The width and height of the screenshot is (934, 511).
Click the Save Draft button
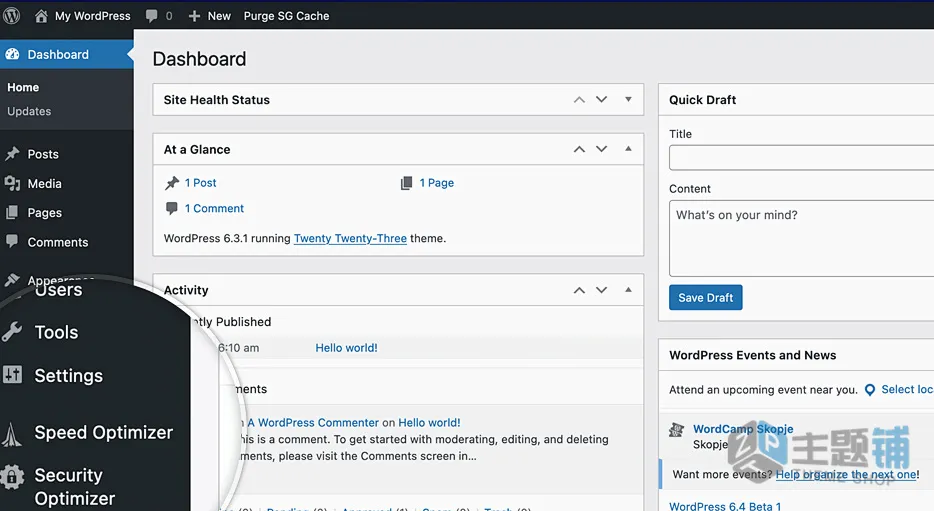(x=705, y=297)
